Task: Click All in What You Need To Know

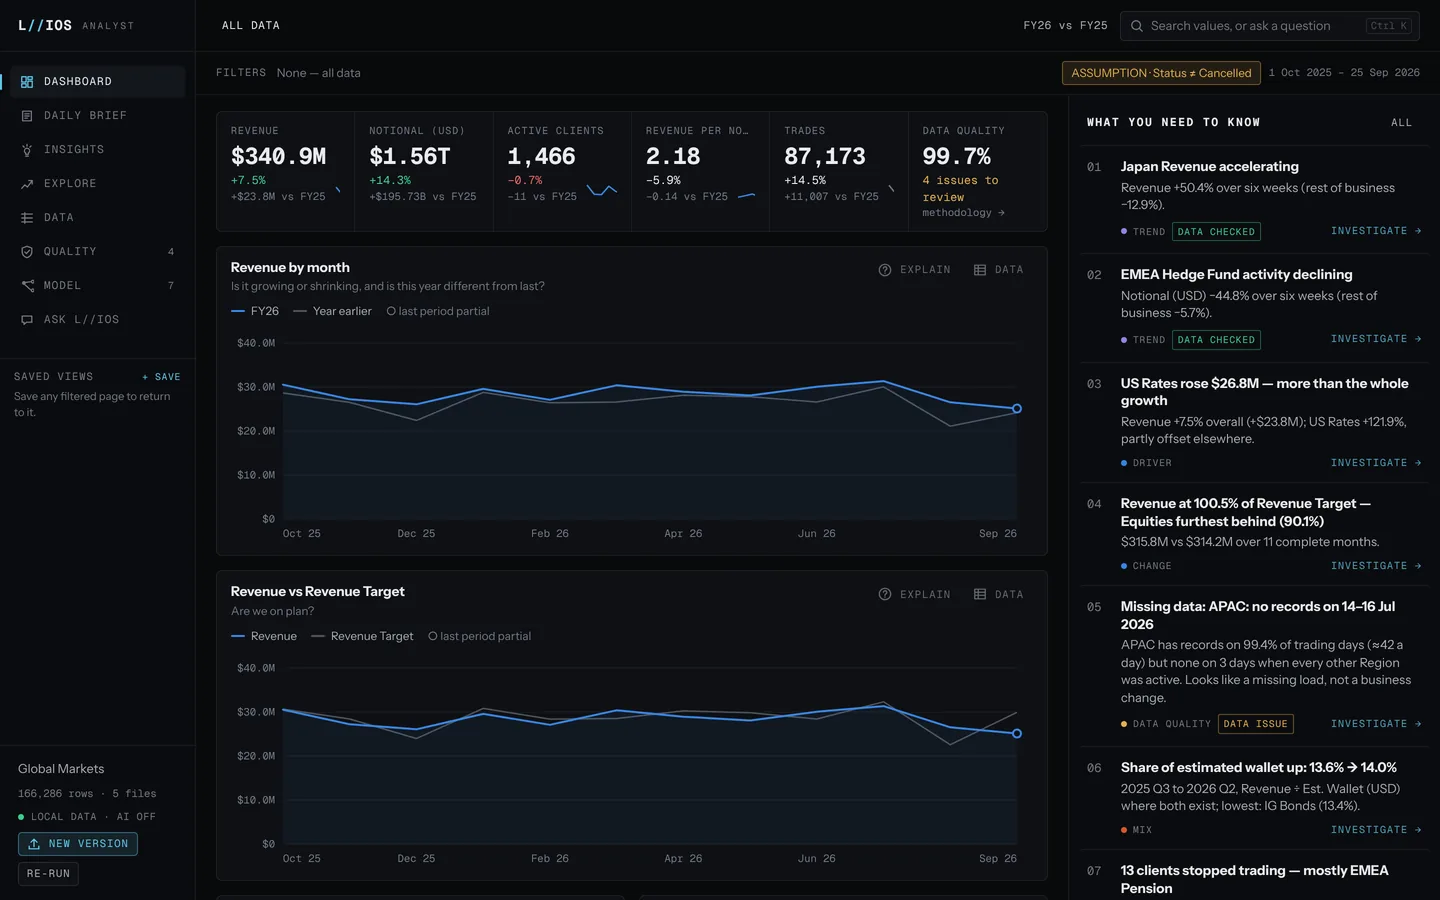Action: 1402,123
